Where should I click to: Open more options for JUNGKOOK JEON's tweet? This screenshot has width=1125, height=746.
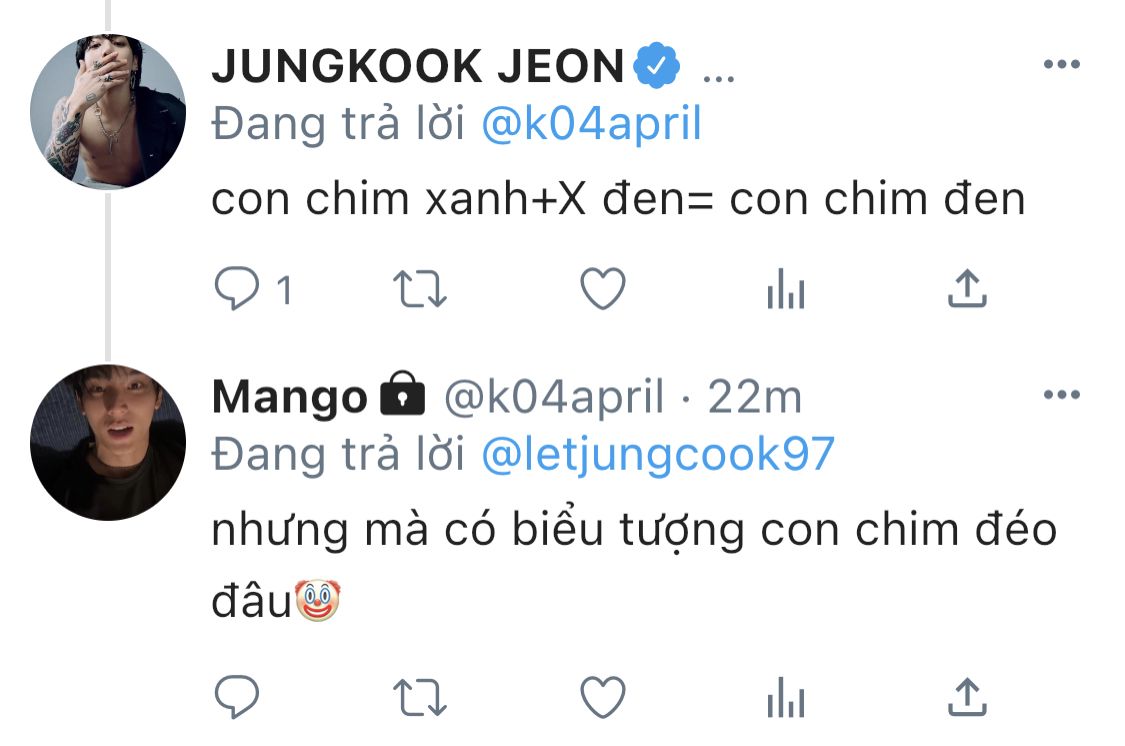1062,65
